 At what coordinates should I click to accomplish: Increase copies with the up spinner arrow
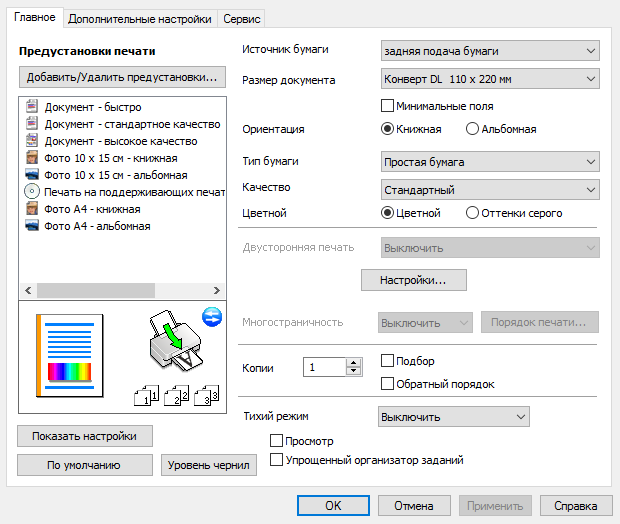click(x=353, y=362)
